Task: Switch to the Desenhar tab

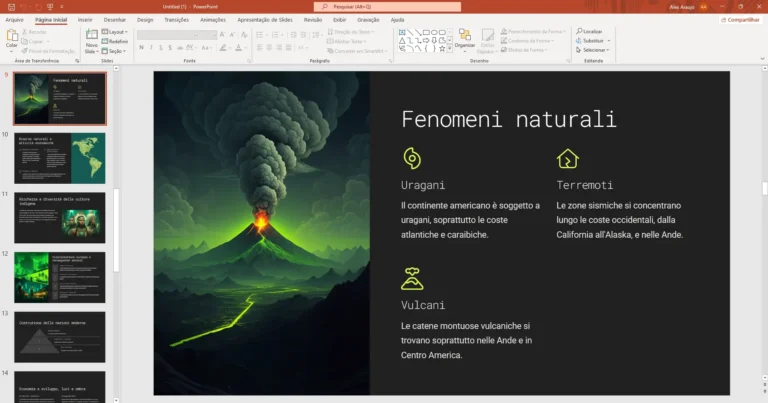Action: (115, 20)
